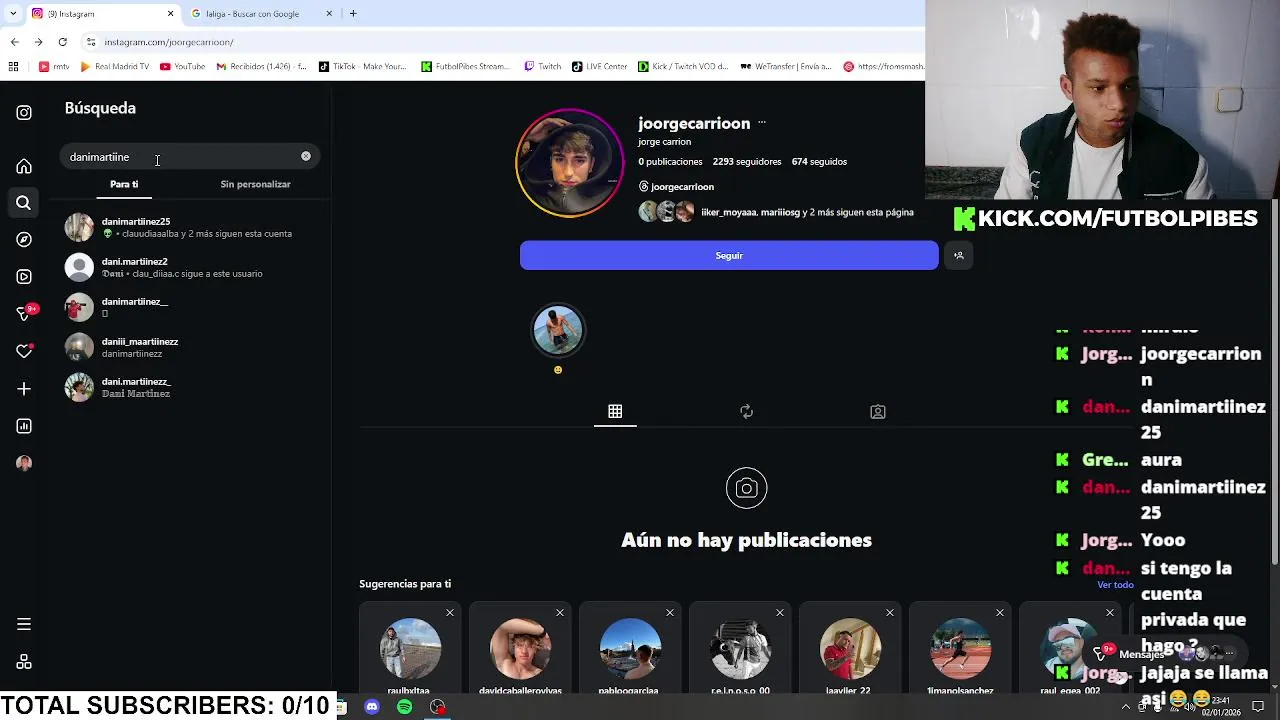Open the Dashboard chart icon in sidebar
Viewport: 1280px width, 720px height.
(24, 426)
